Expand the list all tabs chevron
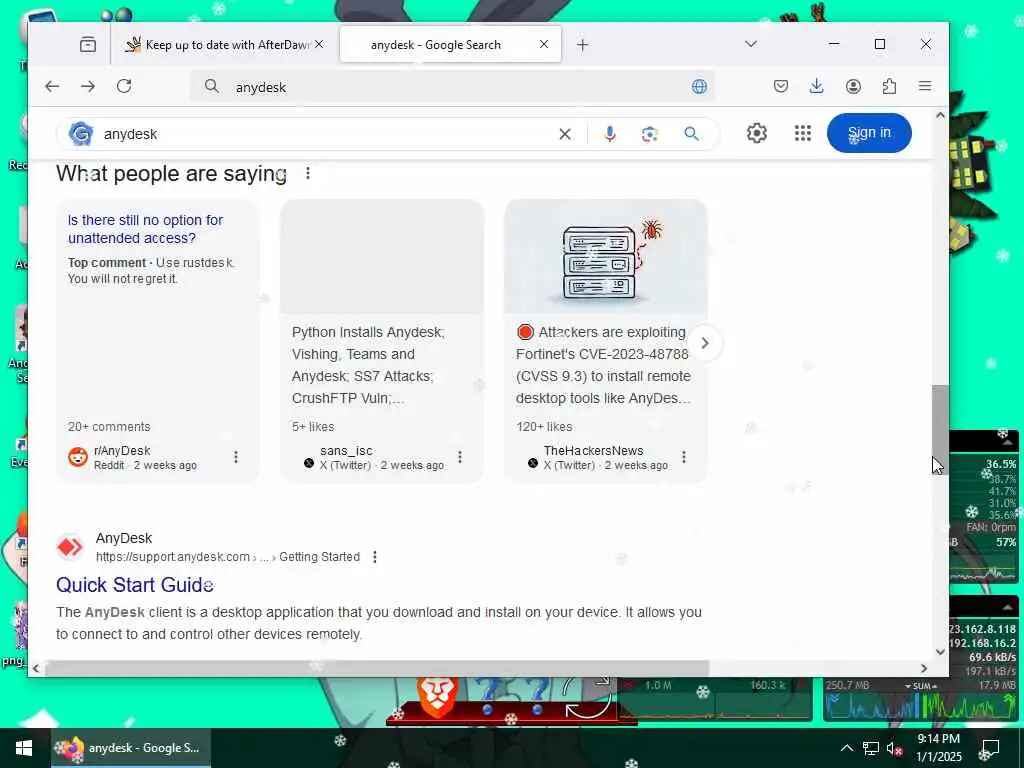 751,44
